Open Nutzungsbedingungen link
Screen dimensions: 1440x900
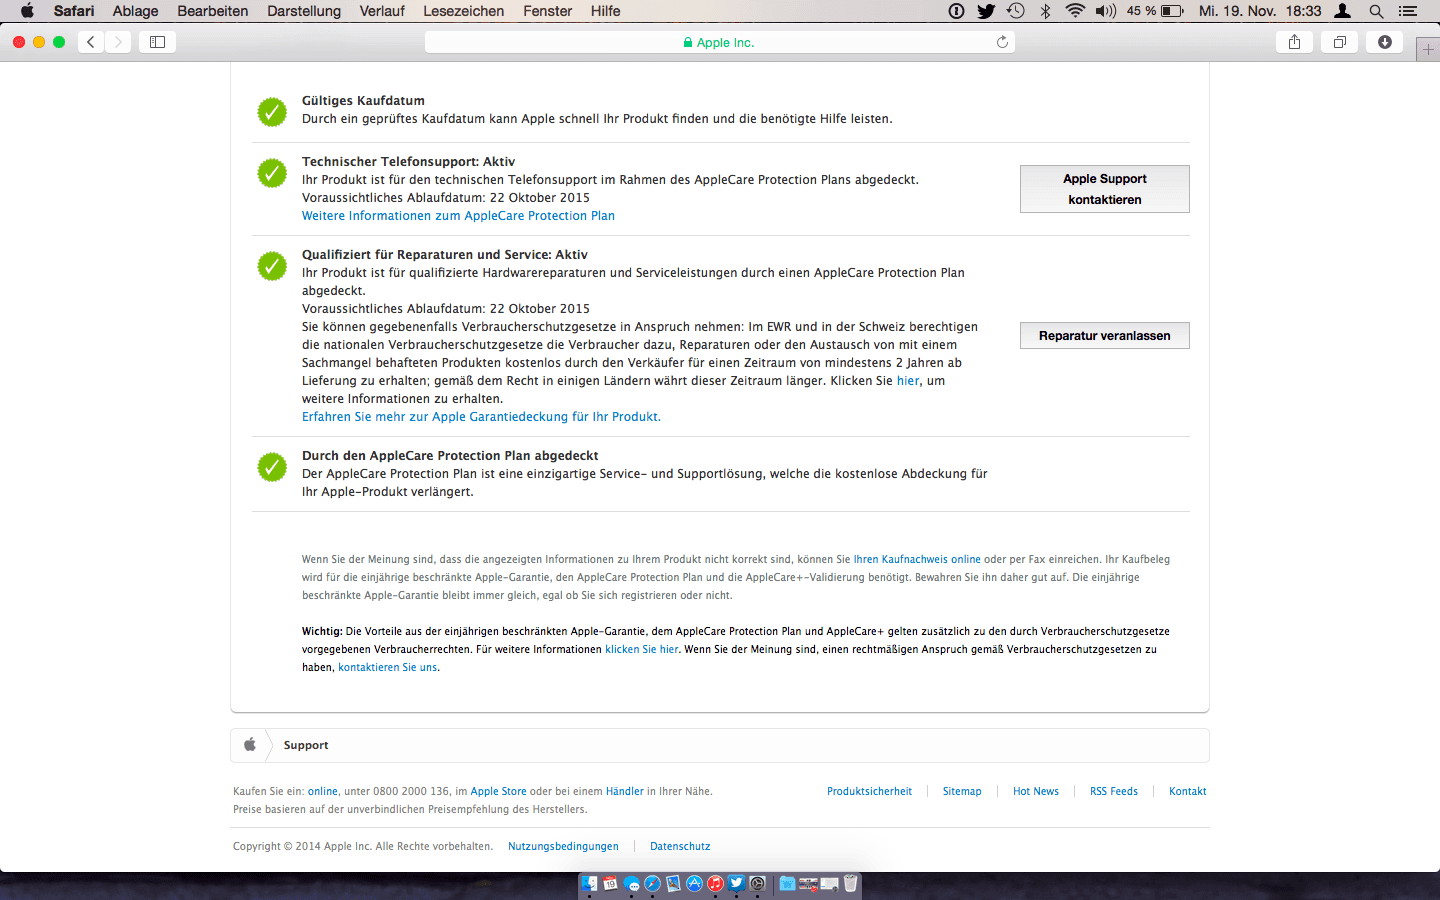coord(563,847)
